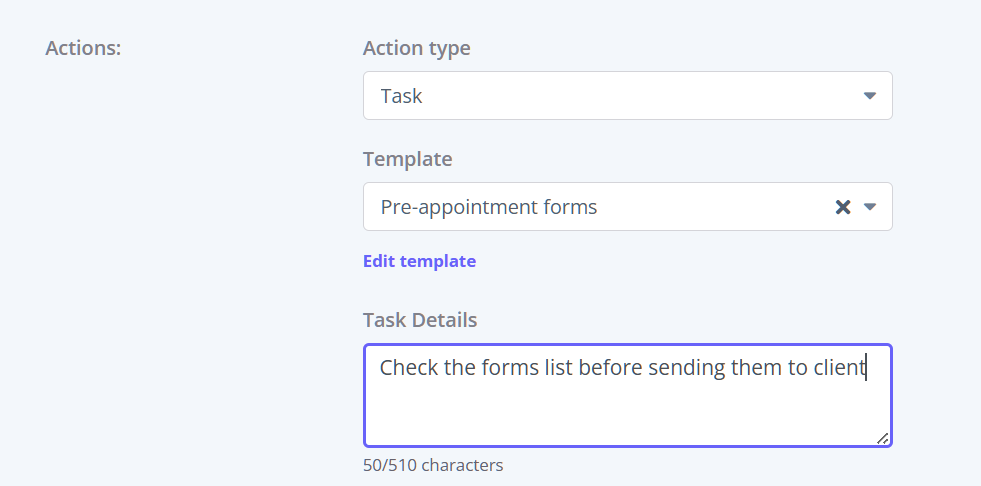Click the word 'before' in Task Details text
The image size is (981, 486).
[x=610, y=368]
